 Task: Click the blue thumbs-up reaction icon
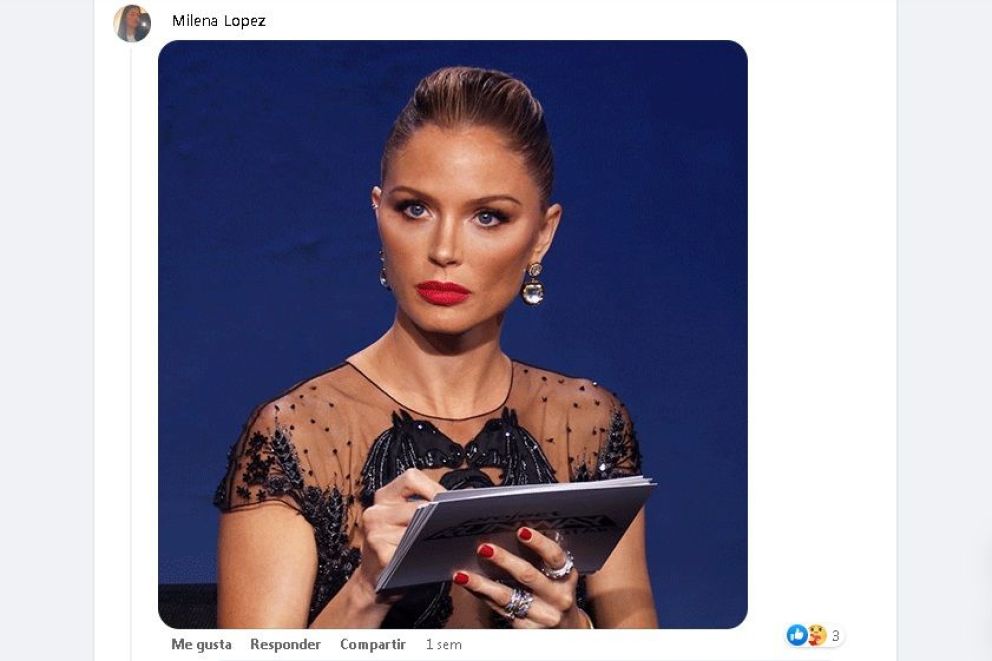(797, 635)
